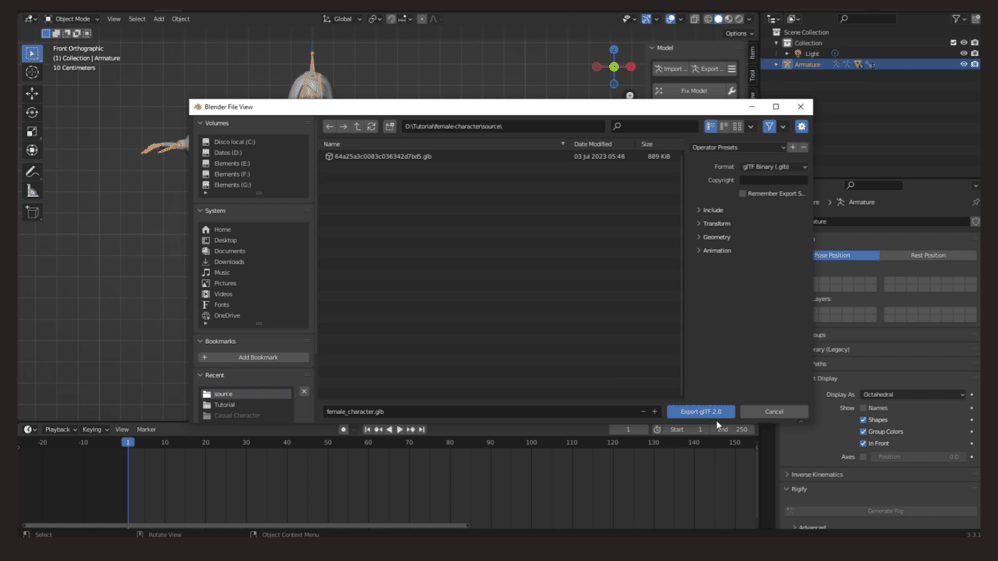Open Operator Presets dropdown
The height and width of the screenshot is (561, 998).
(738, 147)
